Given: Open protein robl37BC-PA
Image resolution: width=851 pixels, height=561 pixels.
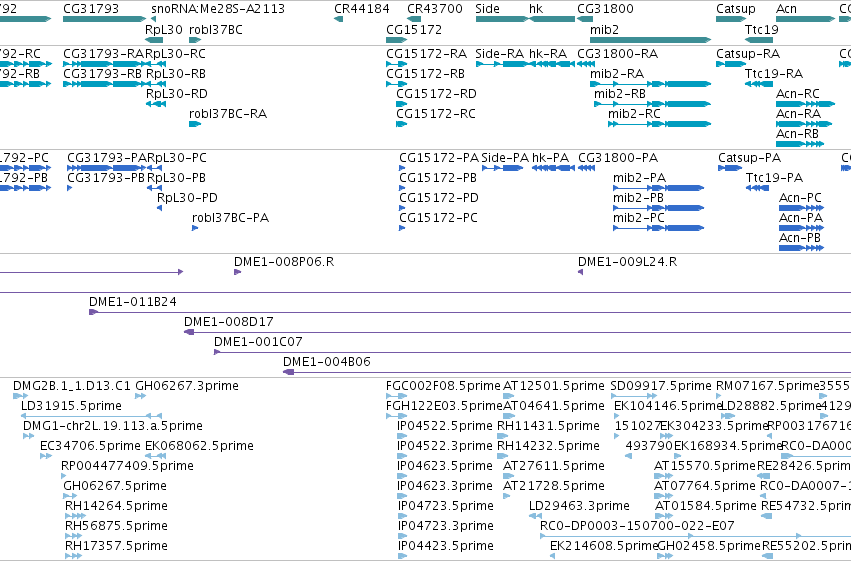Looking at the screenshot, I should (230, 218).
